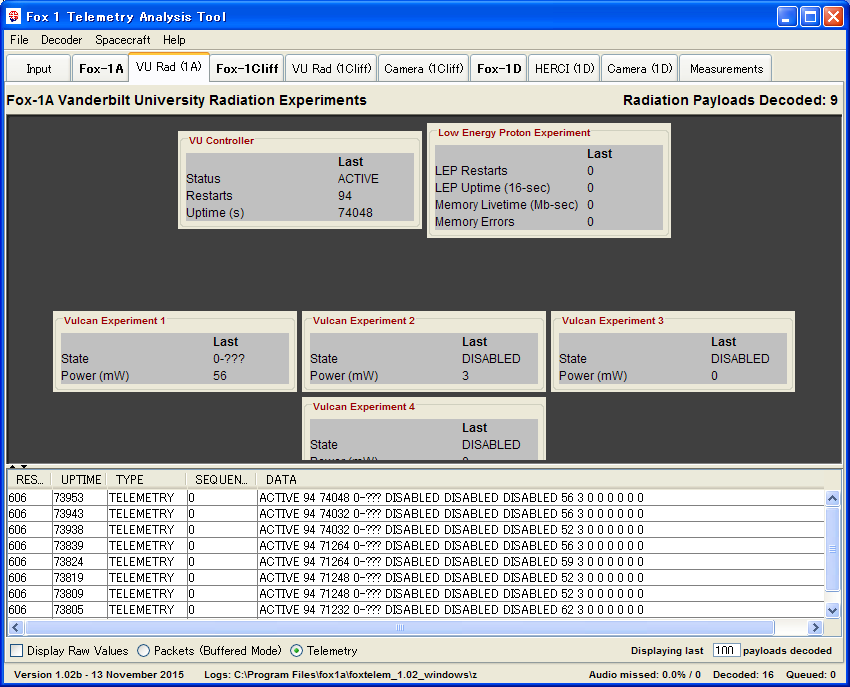Switch to VU Rad (1Cliff) tab

pos(331,69)
